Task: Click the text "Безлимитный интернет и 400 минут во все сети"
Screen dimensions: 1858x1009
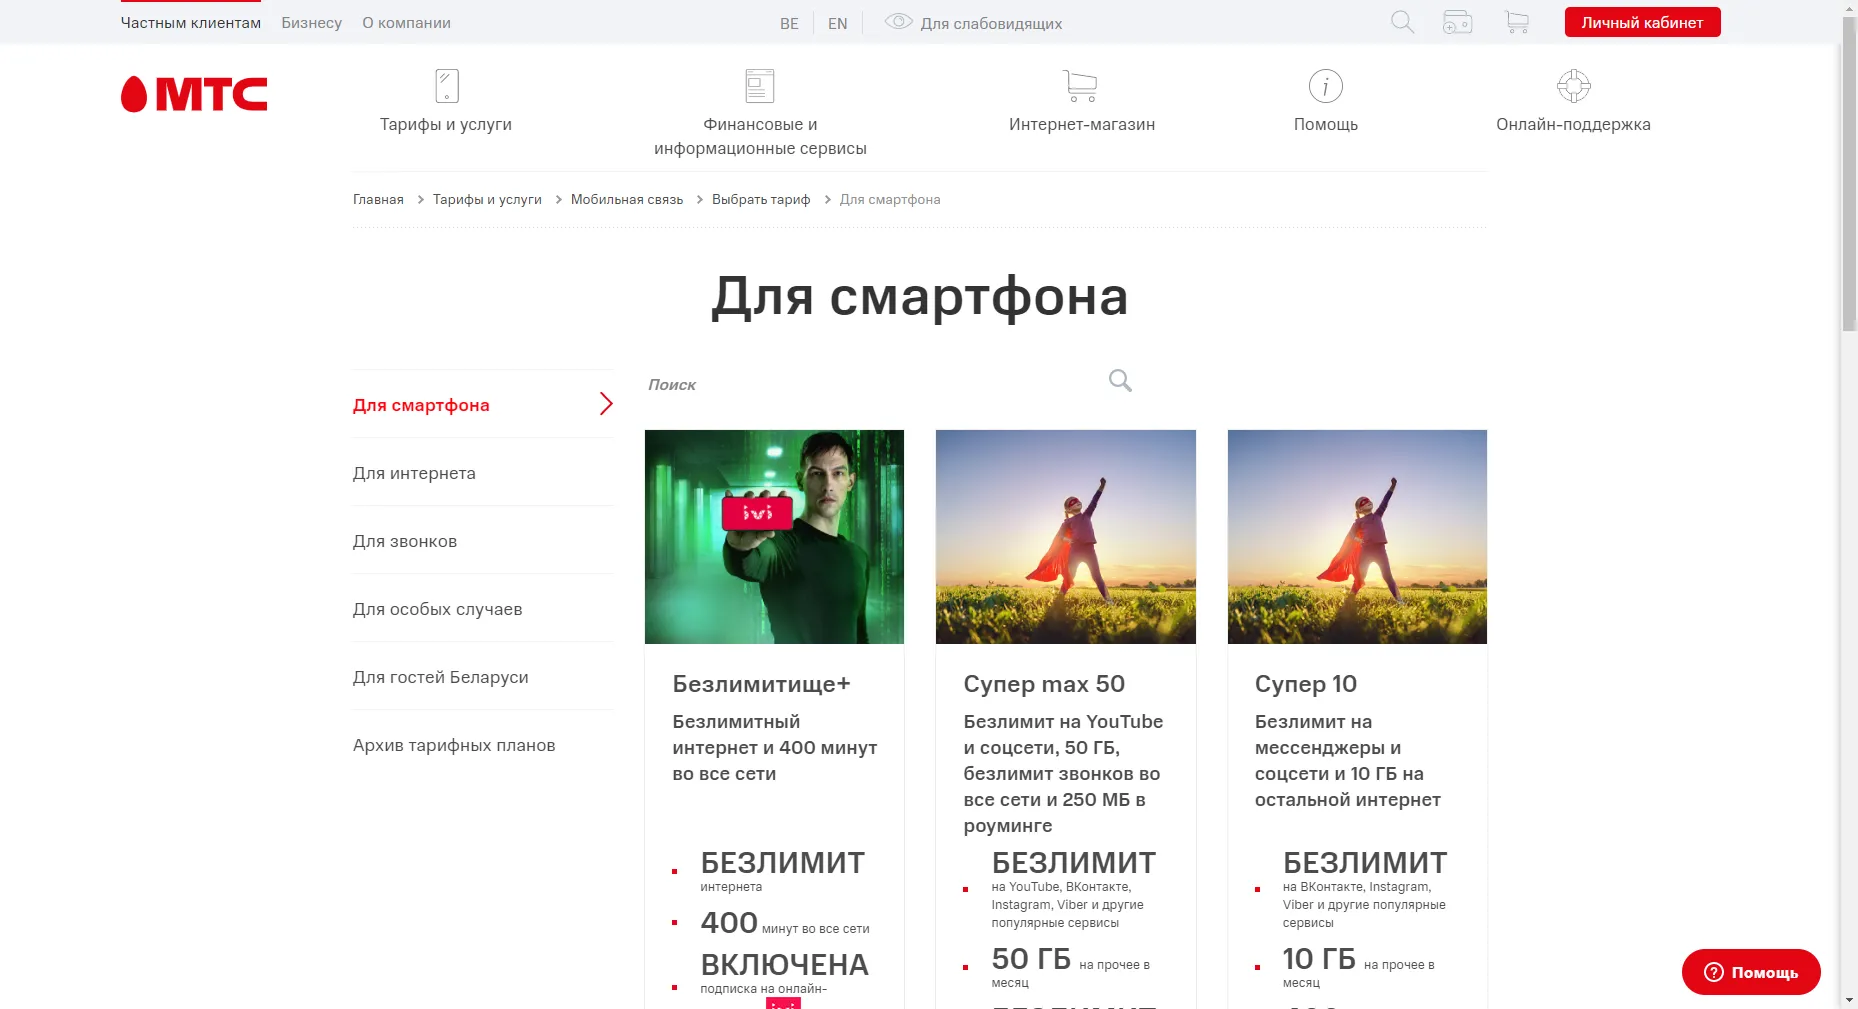Action: click(775, 747)
